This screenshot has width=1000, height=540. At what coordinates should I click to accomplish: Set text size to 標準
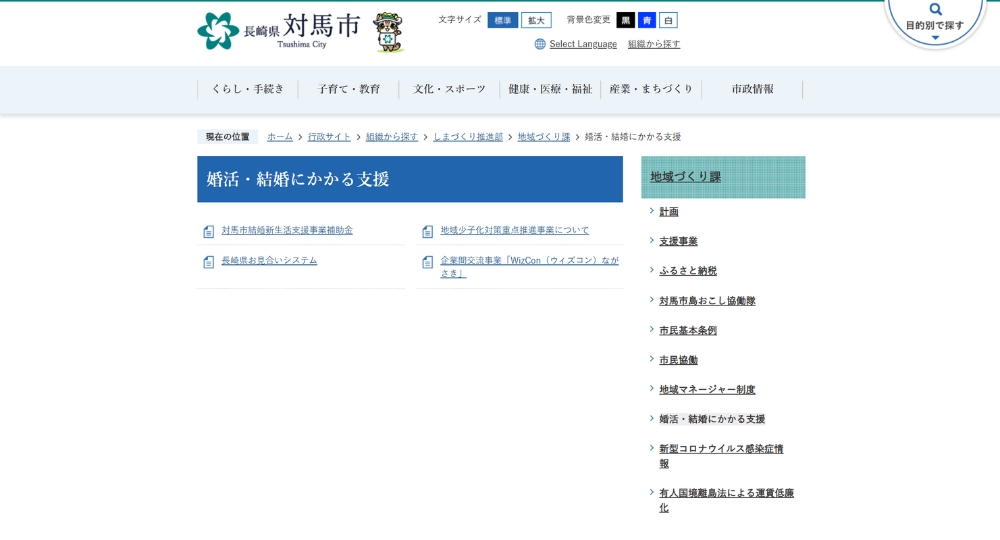pos(503,20)
